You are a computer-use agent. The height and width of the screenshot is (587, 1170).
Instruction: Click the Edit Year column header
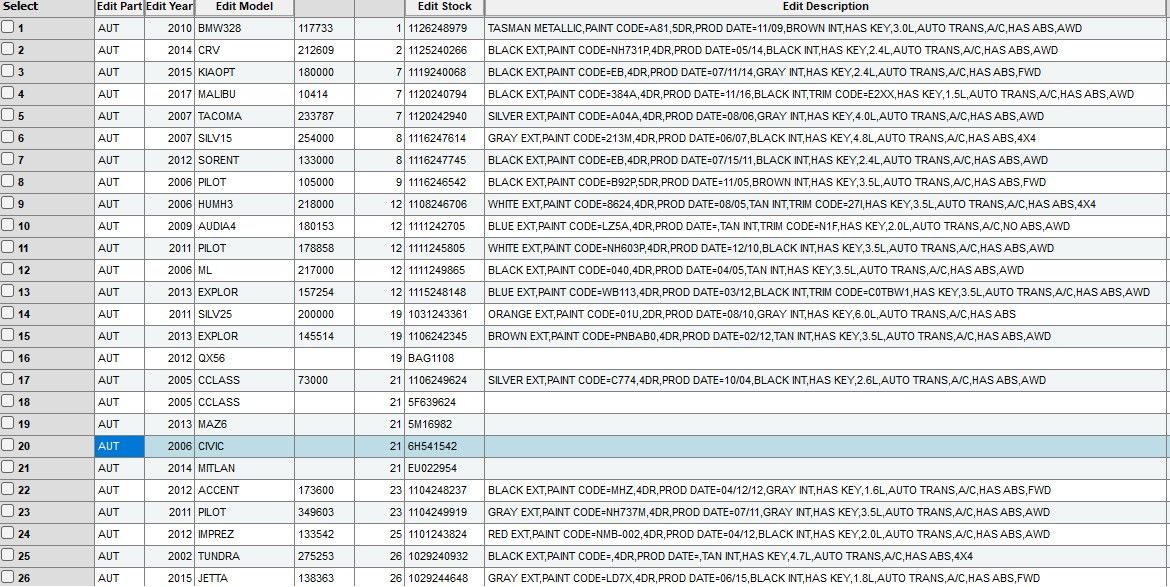pos(169,7)
